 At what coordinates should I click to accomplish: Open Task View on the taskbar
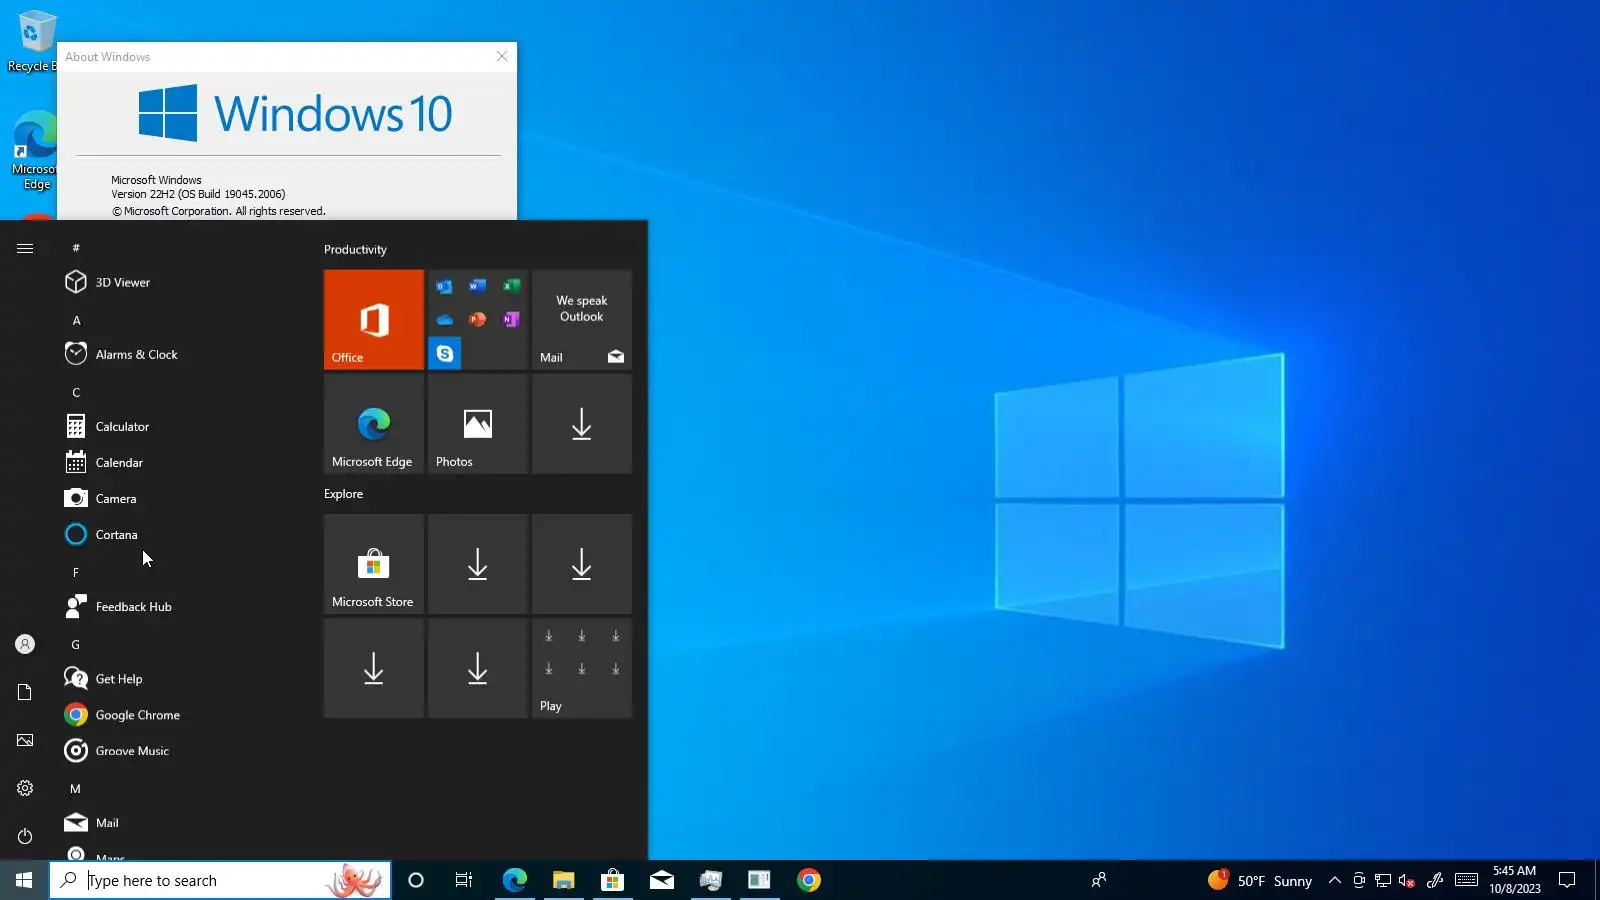point(464,880)
